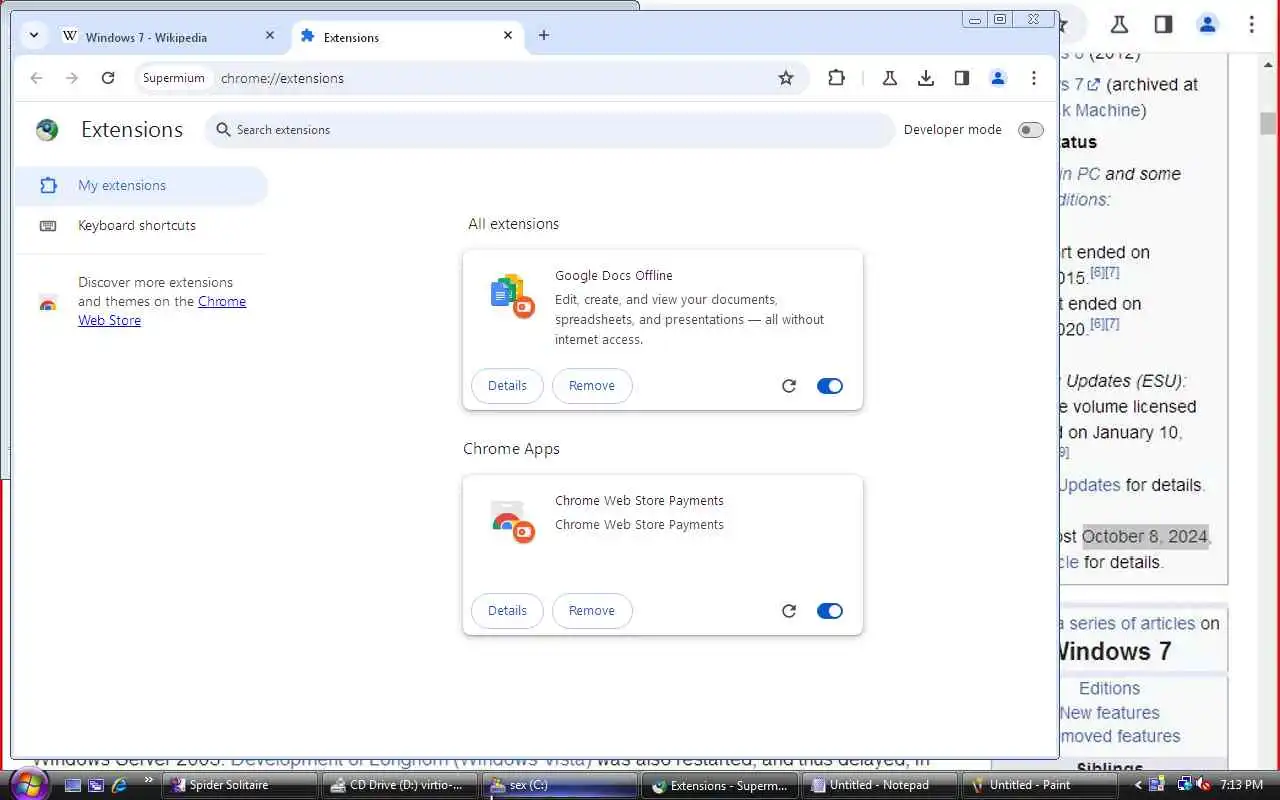Switch to sex (C:) taskbar button

point(558,786)
